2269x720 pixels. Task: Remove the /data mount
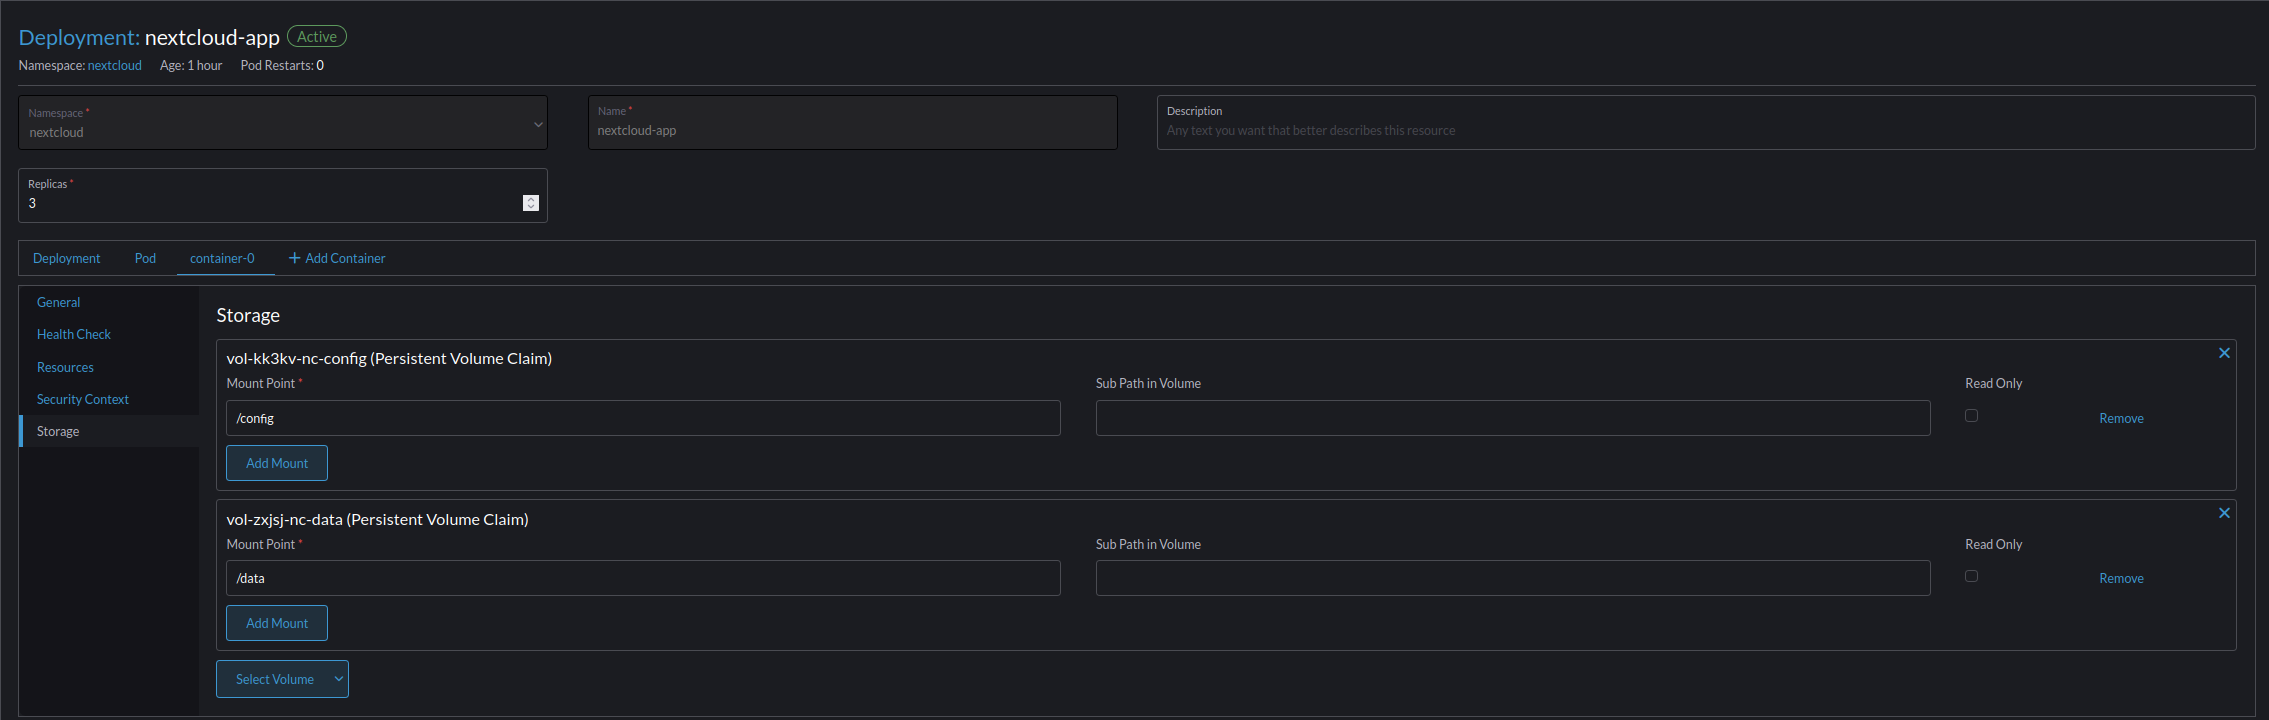point(2121,578)
